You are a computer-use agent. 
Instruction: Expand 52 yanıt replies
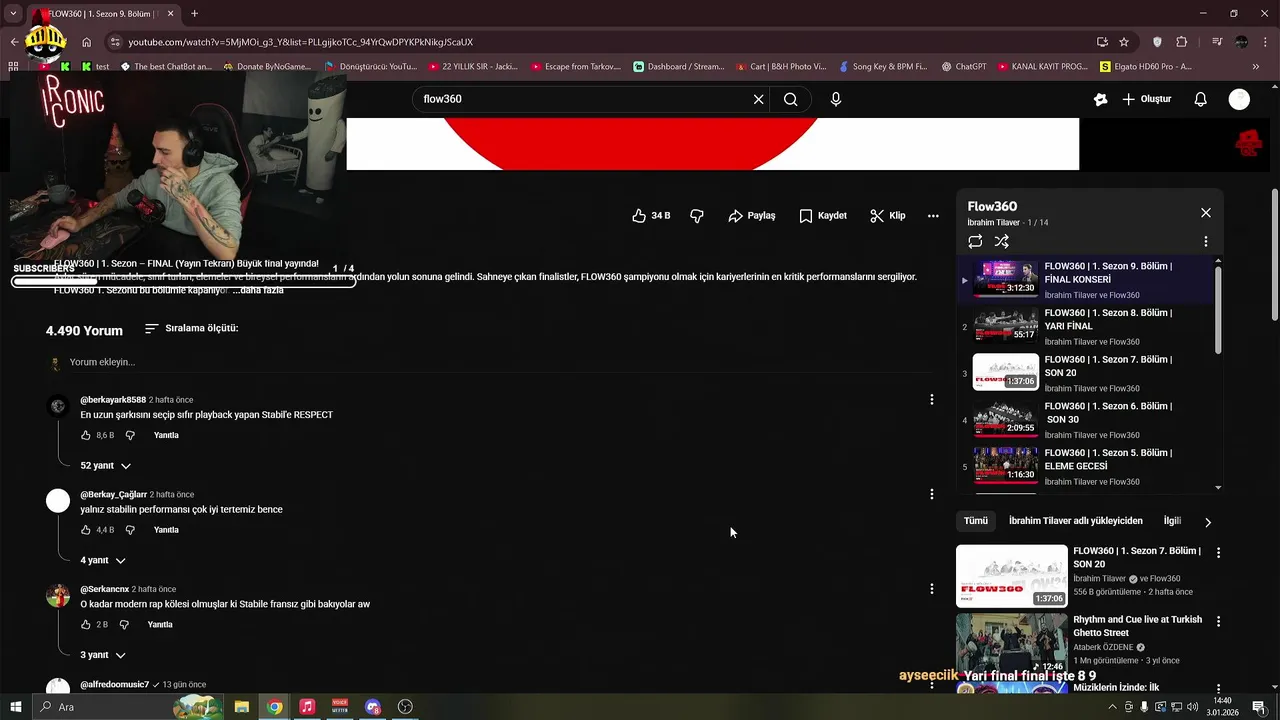106,466
